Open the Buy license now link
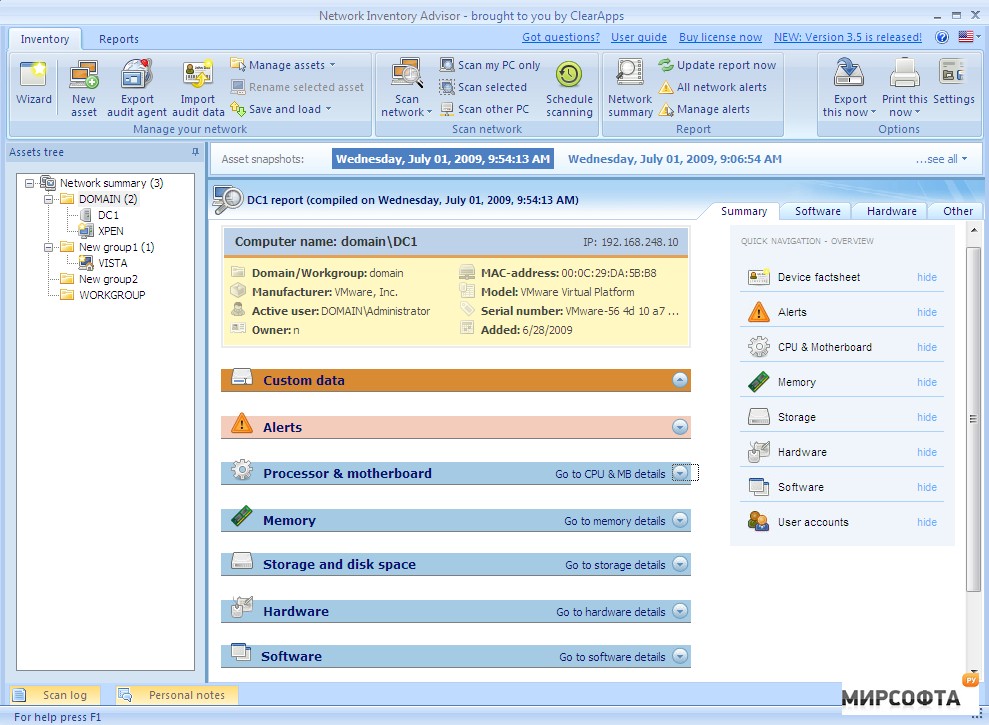This screenshot has height=725, width=989. click(x=720, y=37)
